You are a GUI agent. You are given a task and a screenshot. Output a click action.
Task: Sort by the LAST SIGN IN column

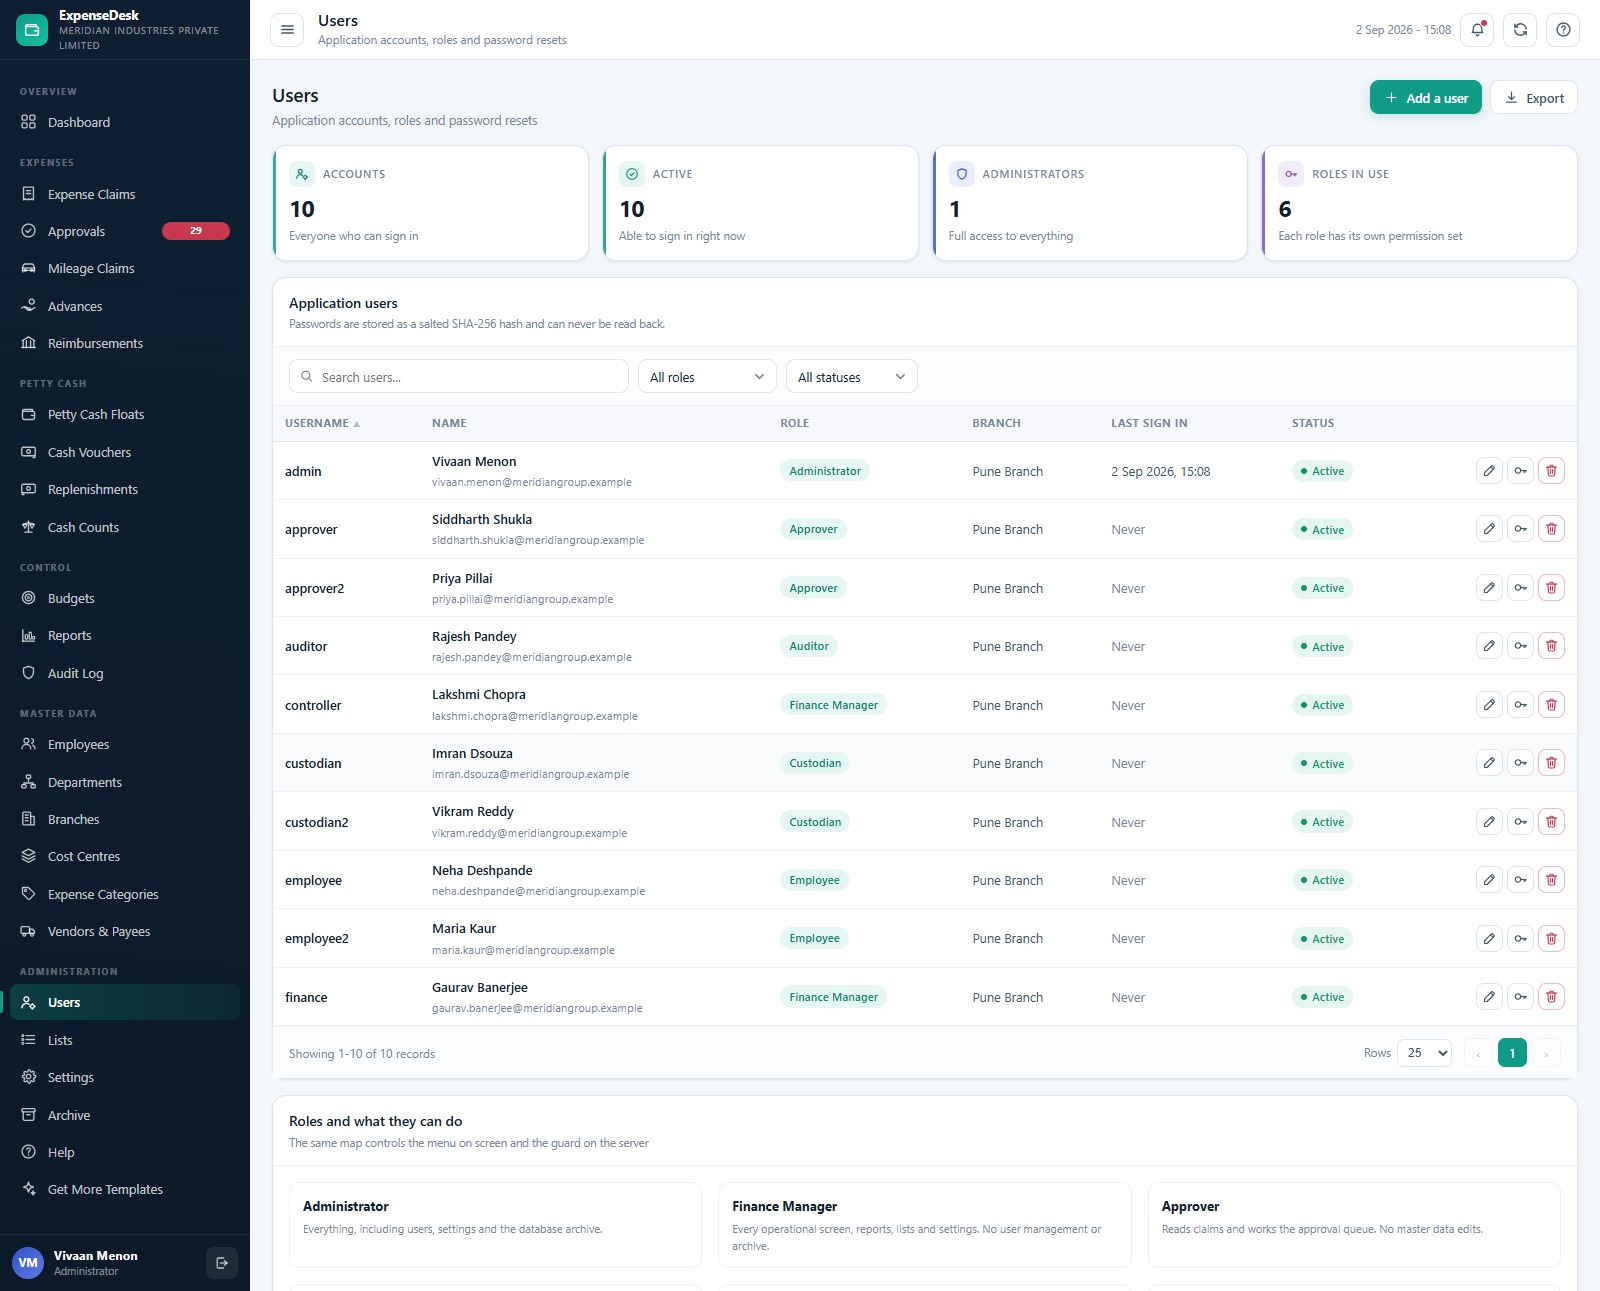point(1149,424)
